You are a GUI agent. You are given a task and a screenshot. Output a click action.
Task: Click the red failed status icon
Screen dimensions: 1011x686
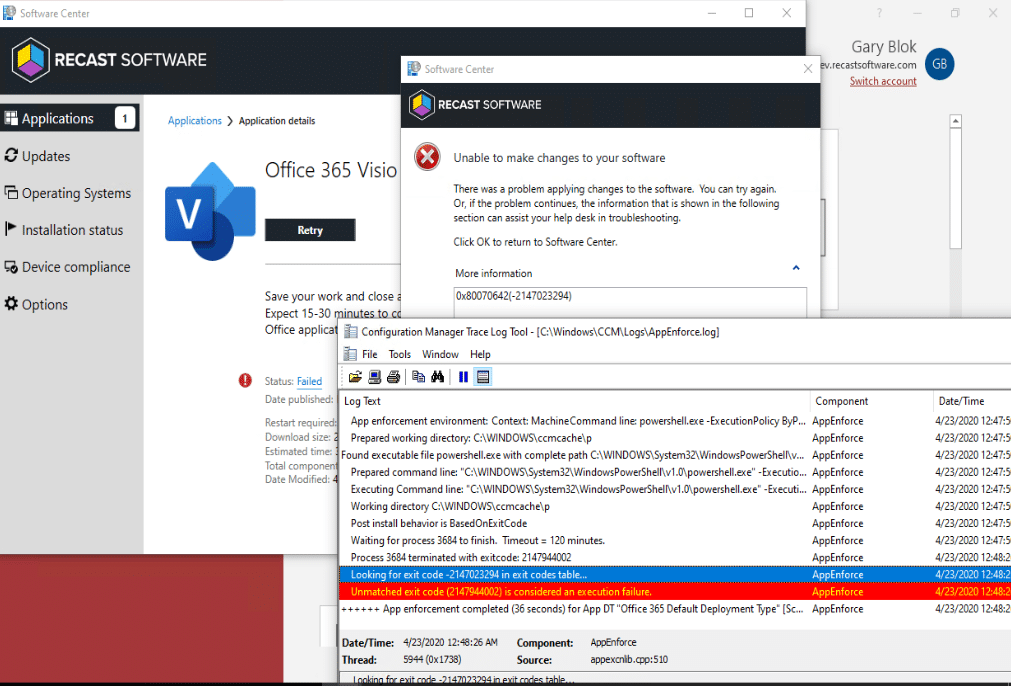coord(245,381)
